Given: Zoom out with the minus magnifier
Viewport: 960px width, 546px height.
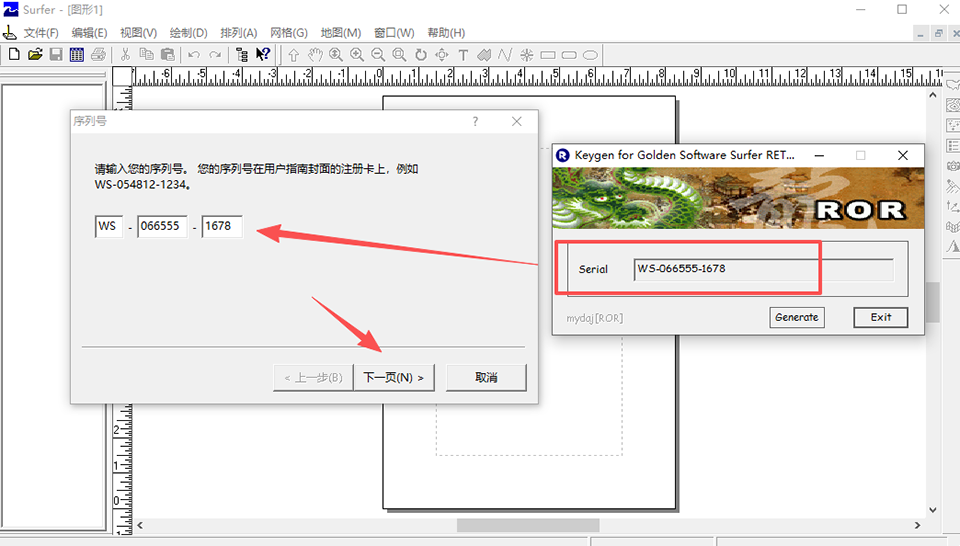Looking at the screenshot, I should (378, 55).
